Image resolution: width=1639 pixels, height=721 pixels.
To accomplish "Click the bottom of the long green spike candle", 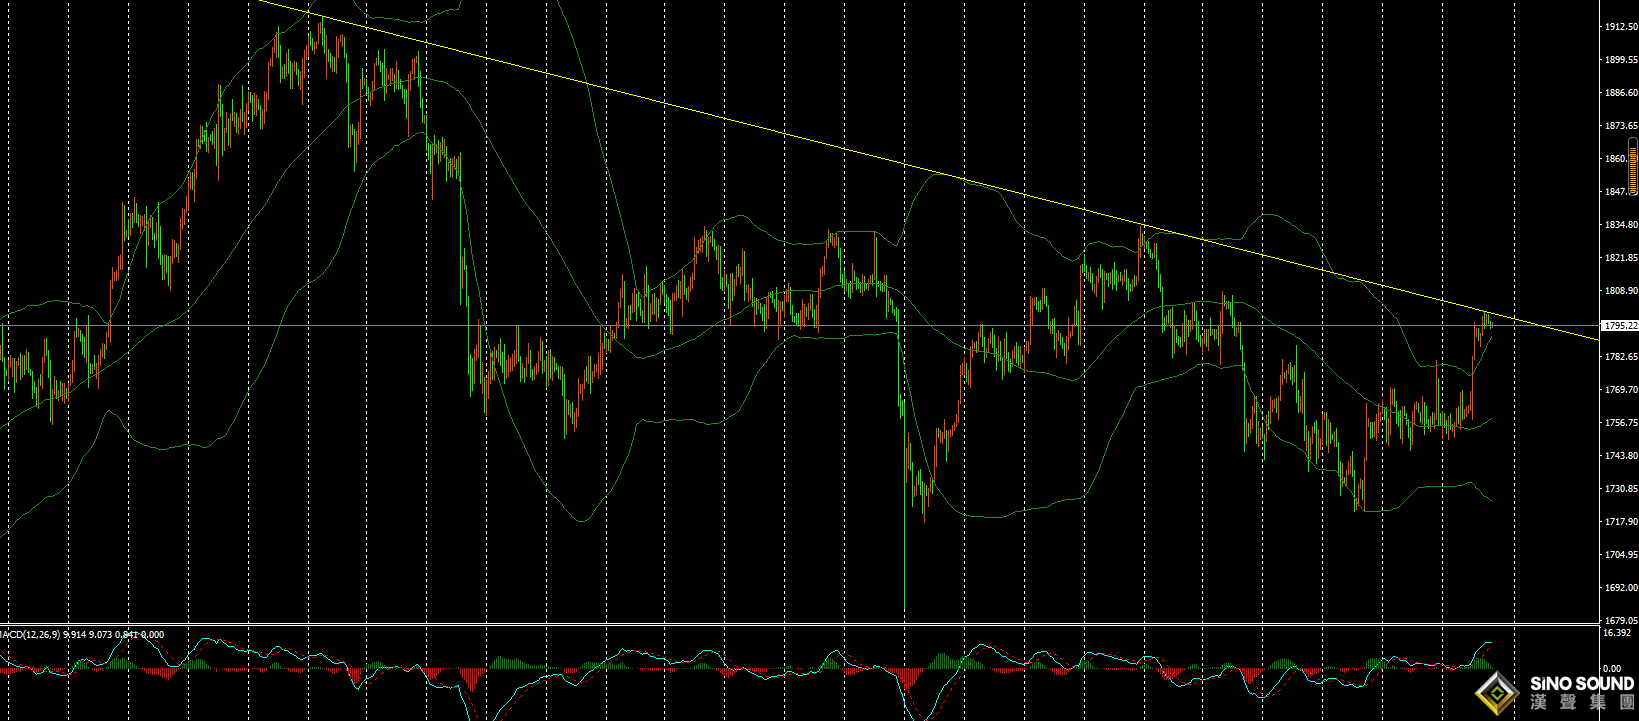I will click(904, 606).
